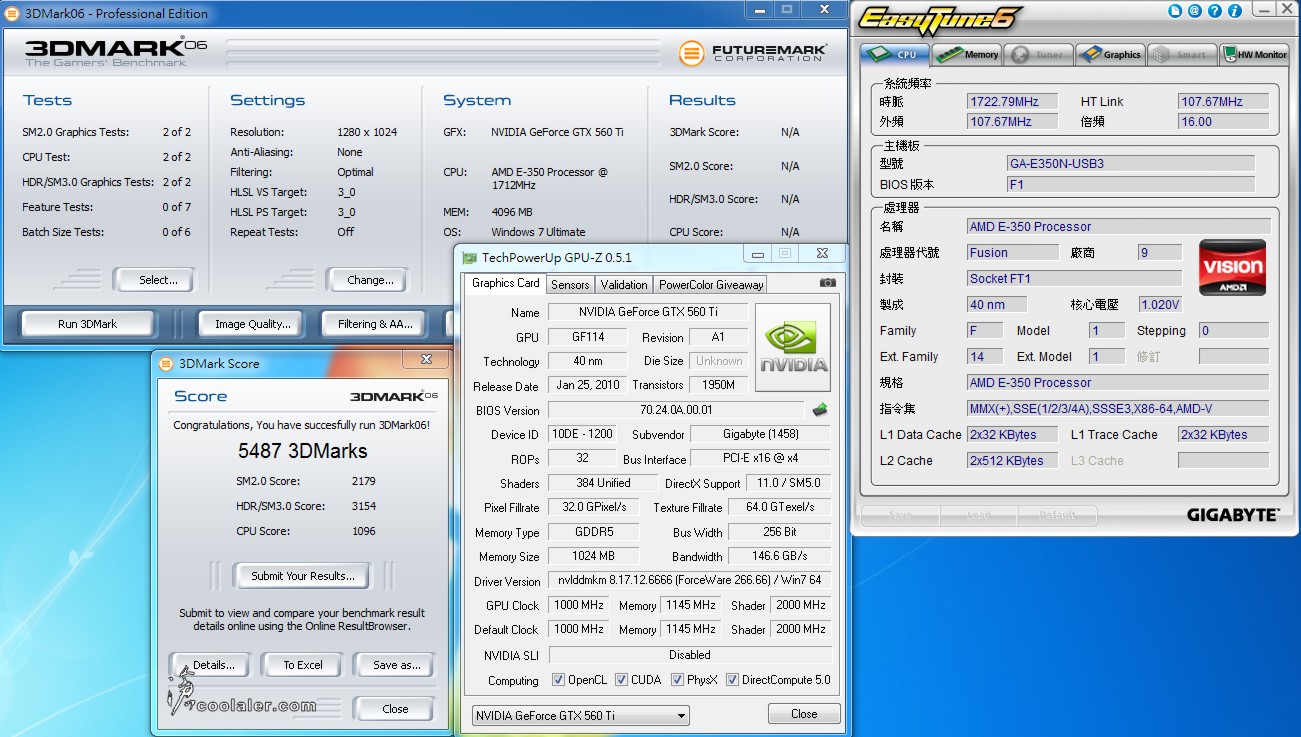Screen dimensions: 1301x737
Task: Open the HW Monitor tab in EasyTune6
Action: (1254, 54)
